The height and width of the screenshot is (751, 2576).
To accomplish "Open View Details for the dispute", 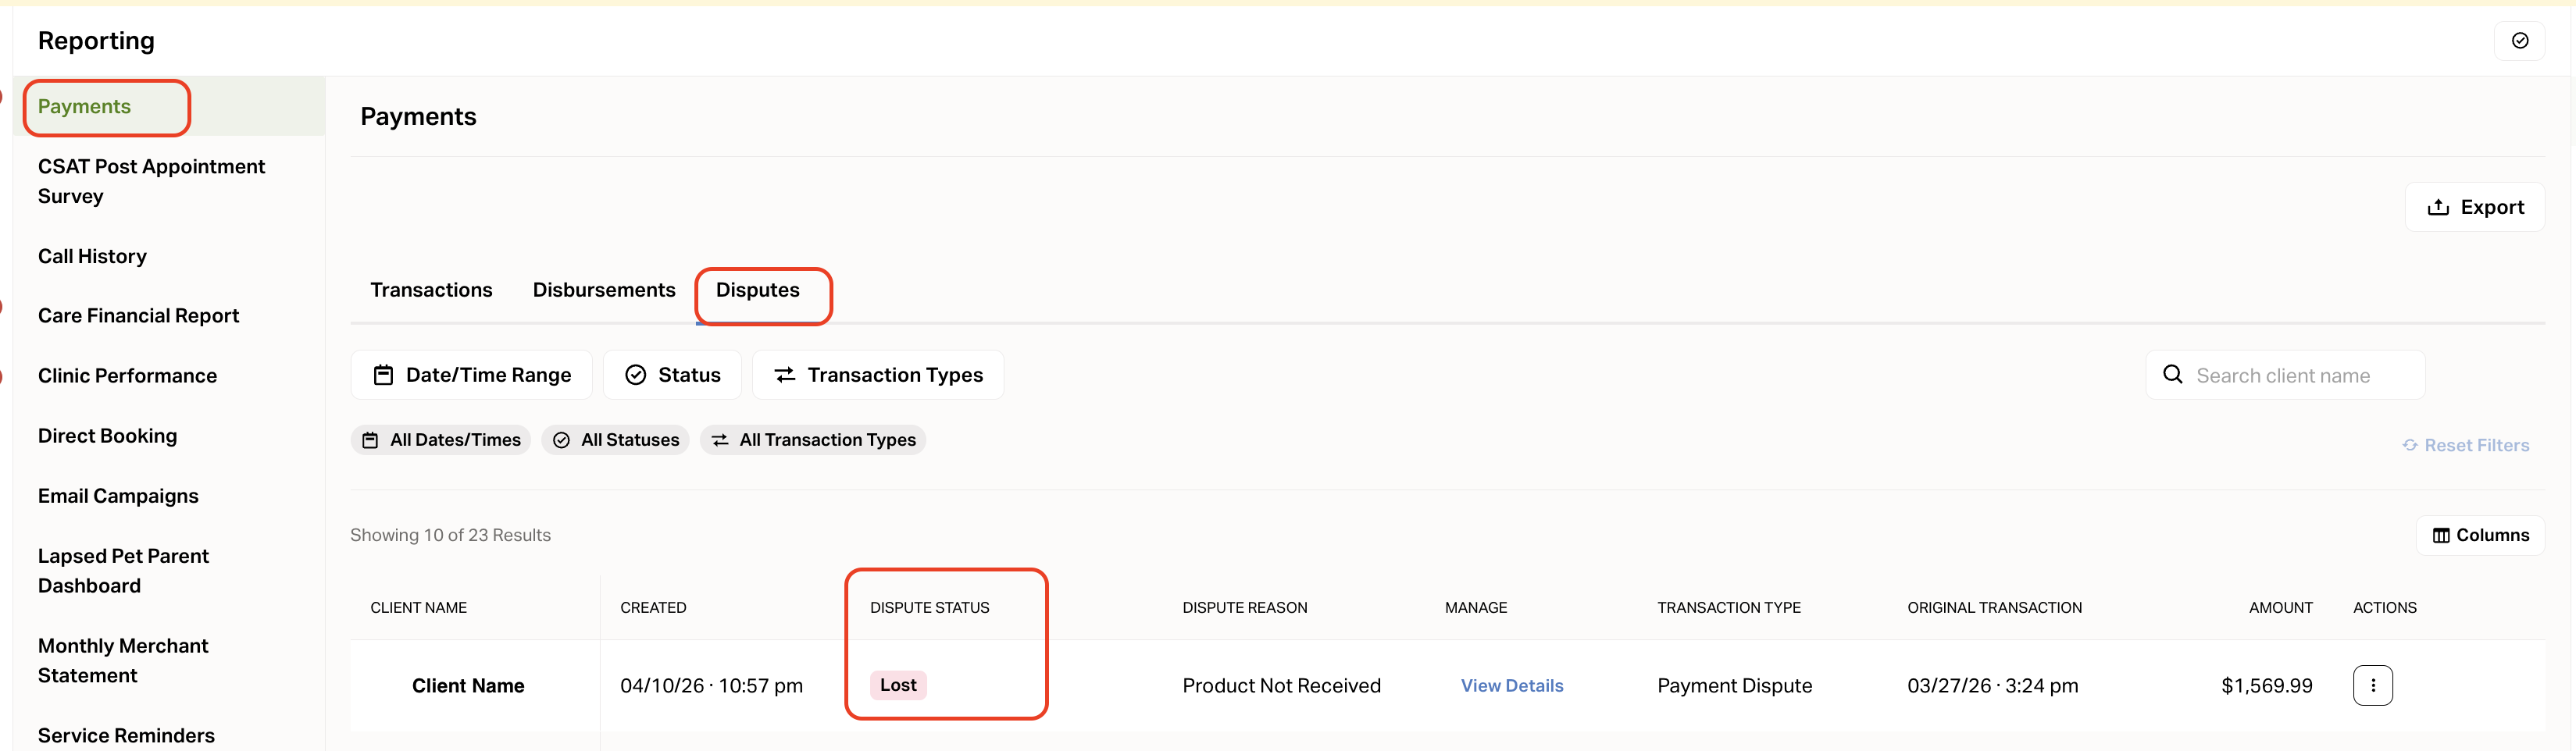I will [x=1512, y=686].
